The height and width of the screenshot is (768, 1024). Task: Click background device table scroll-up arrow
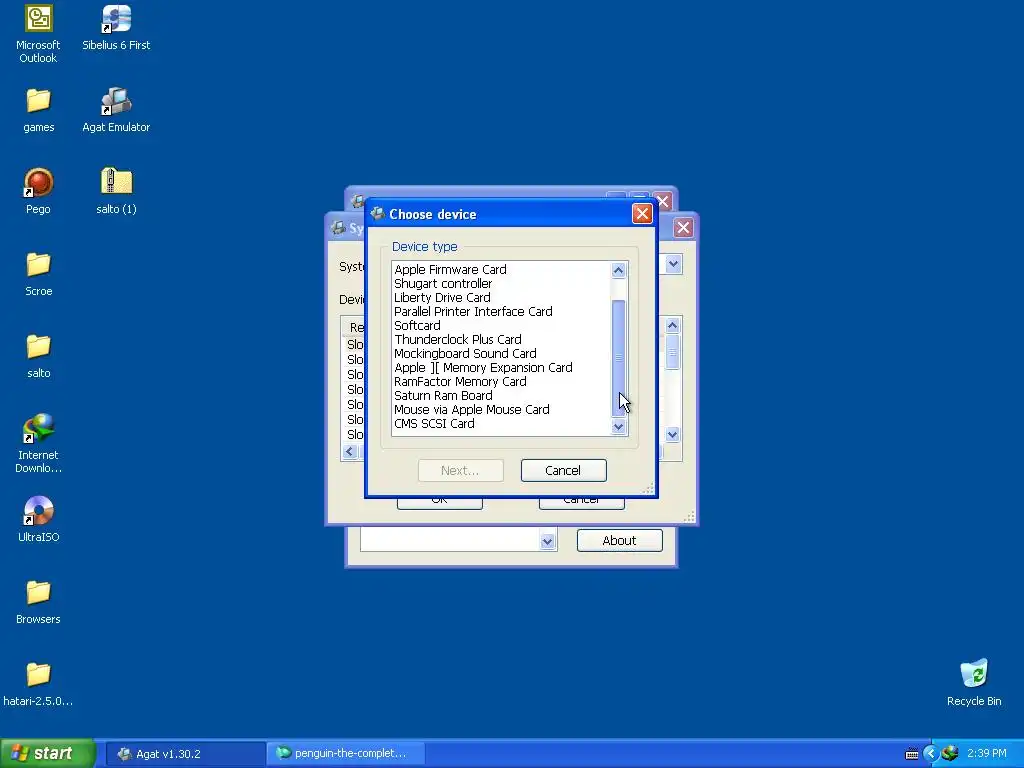point(672,325)
